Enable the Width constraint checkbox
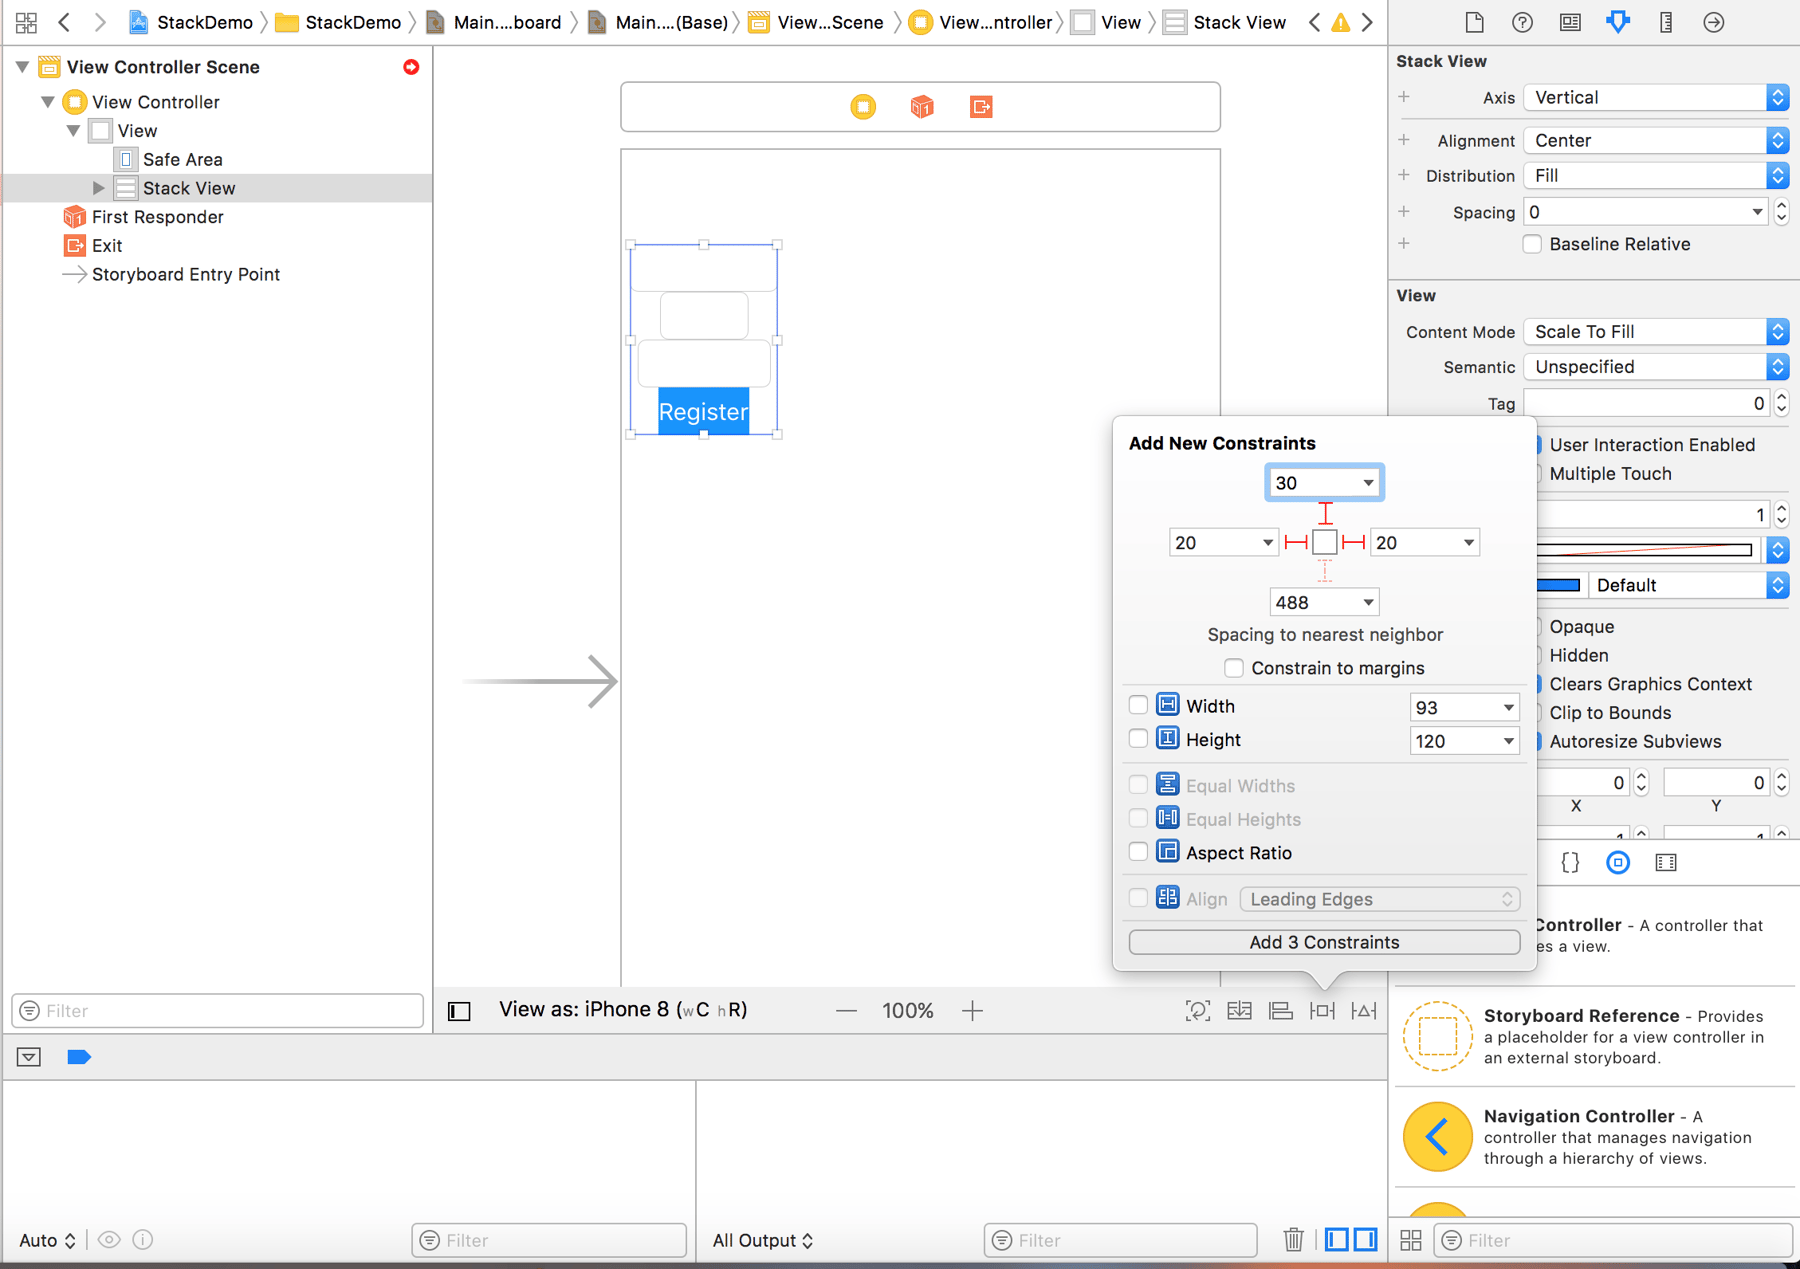Image resolution: width=1800 pixels, height=1269 pixels. (1138, 704)
